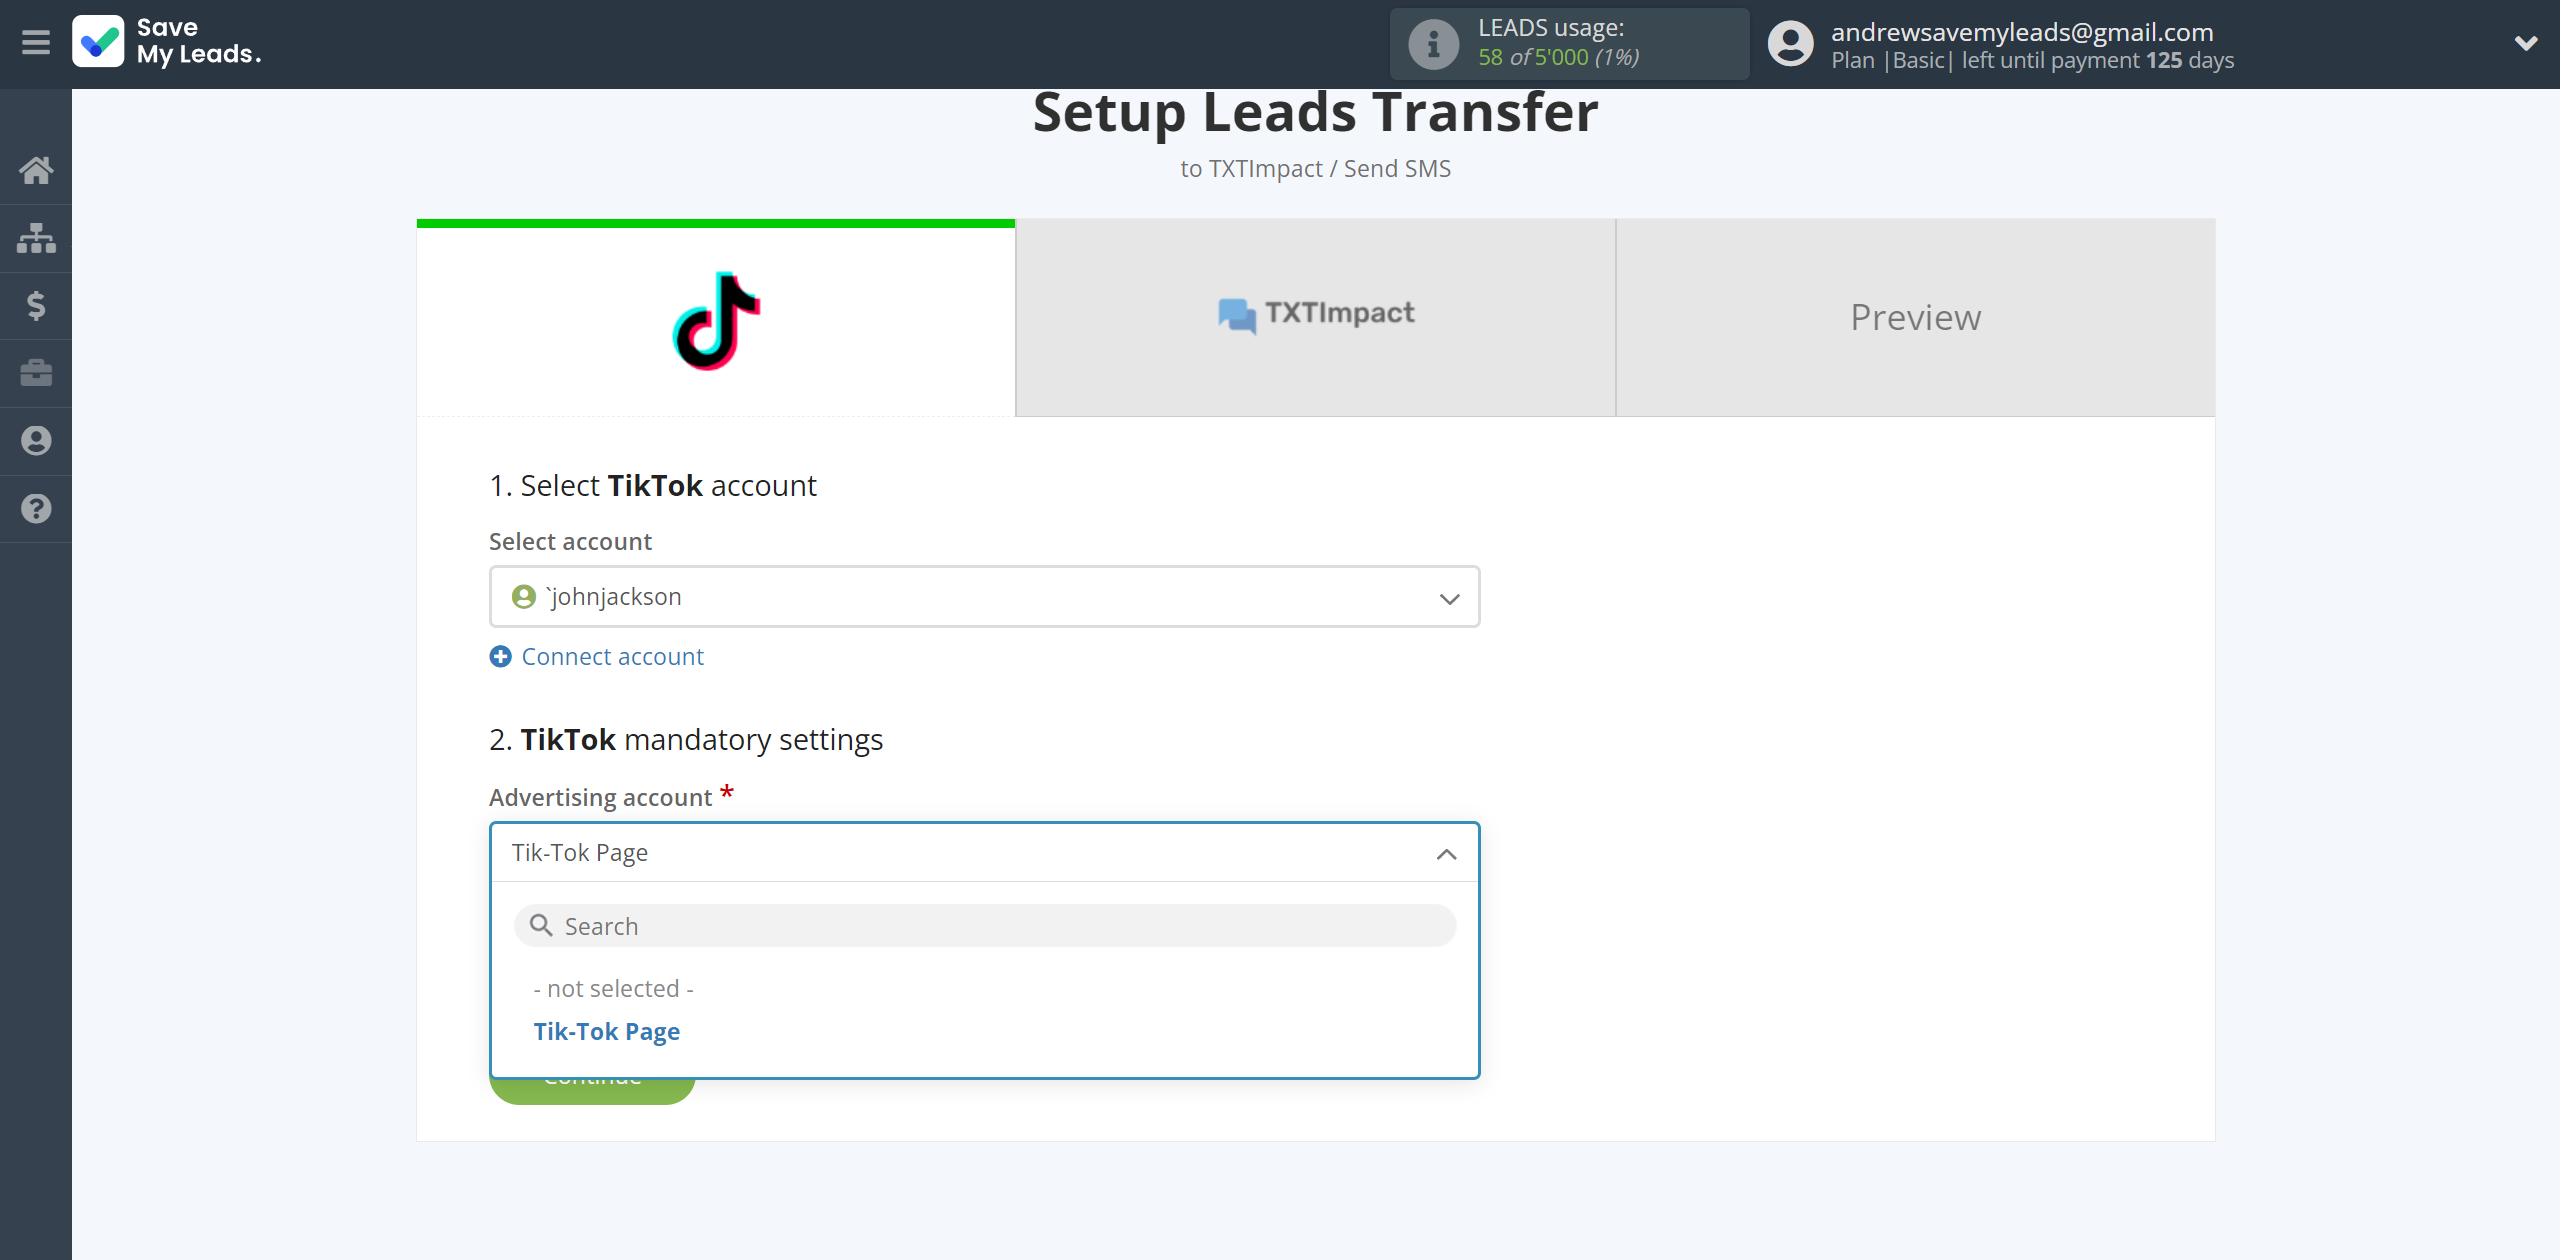
Task: Toggle the hamburger menu icon
Action: click(36, 42)
